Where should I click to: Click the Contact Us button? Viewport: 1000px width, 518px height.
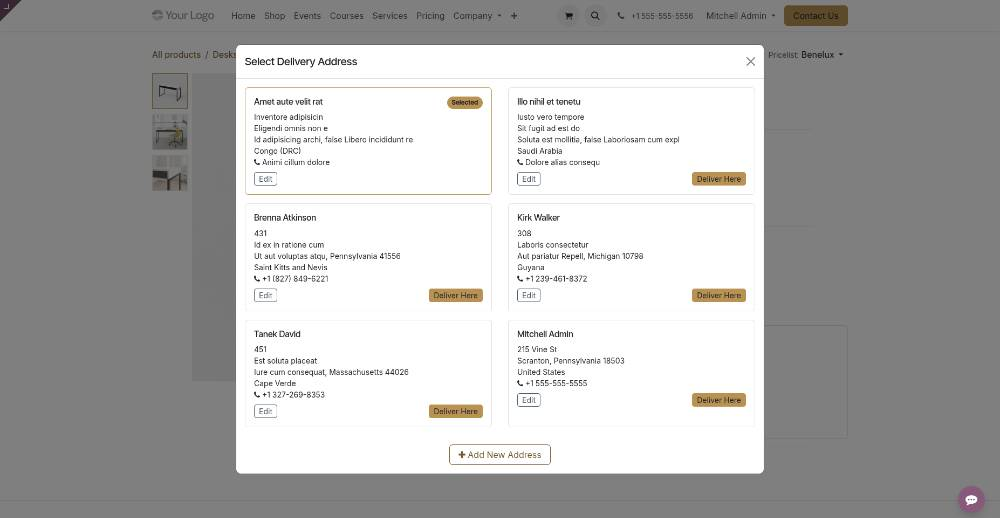pos(816,16)
